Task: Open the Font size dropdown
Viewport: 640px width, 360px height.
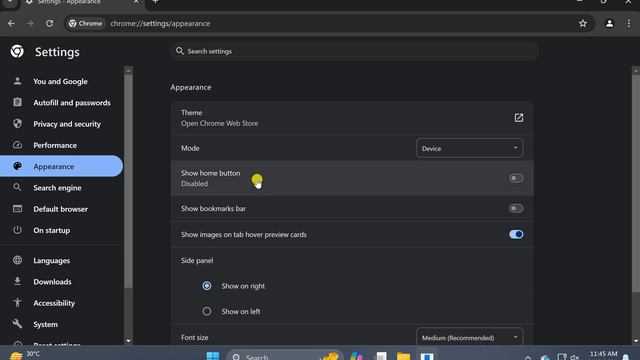Action: pos(469,337)
